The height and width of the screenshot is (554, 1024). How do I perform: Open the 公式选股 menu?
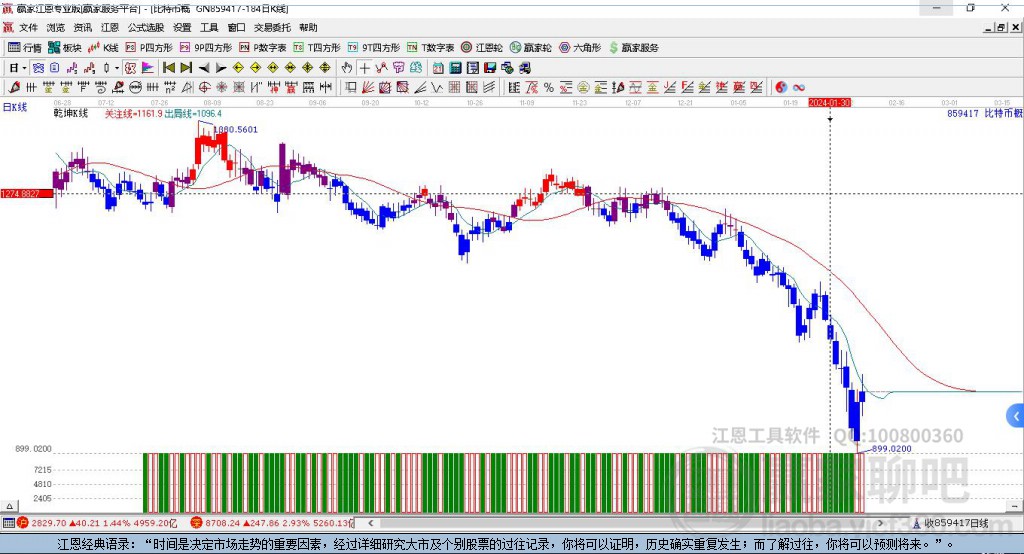coord(144,28)
